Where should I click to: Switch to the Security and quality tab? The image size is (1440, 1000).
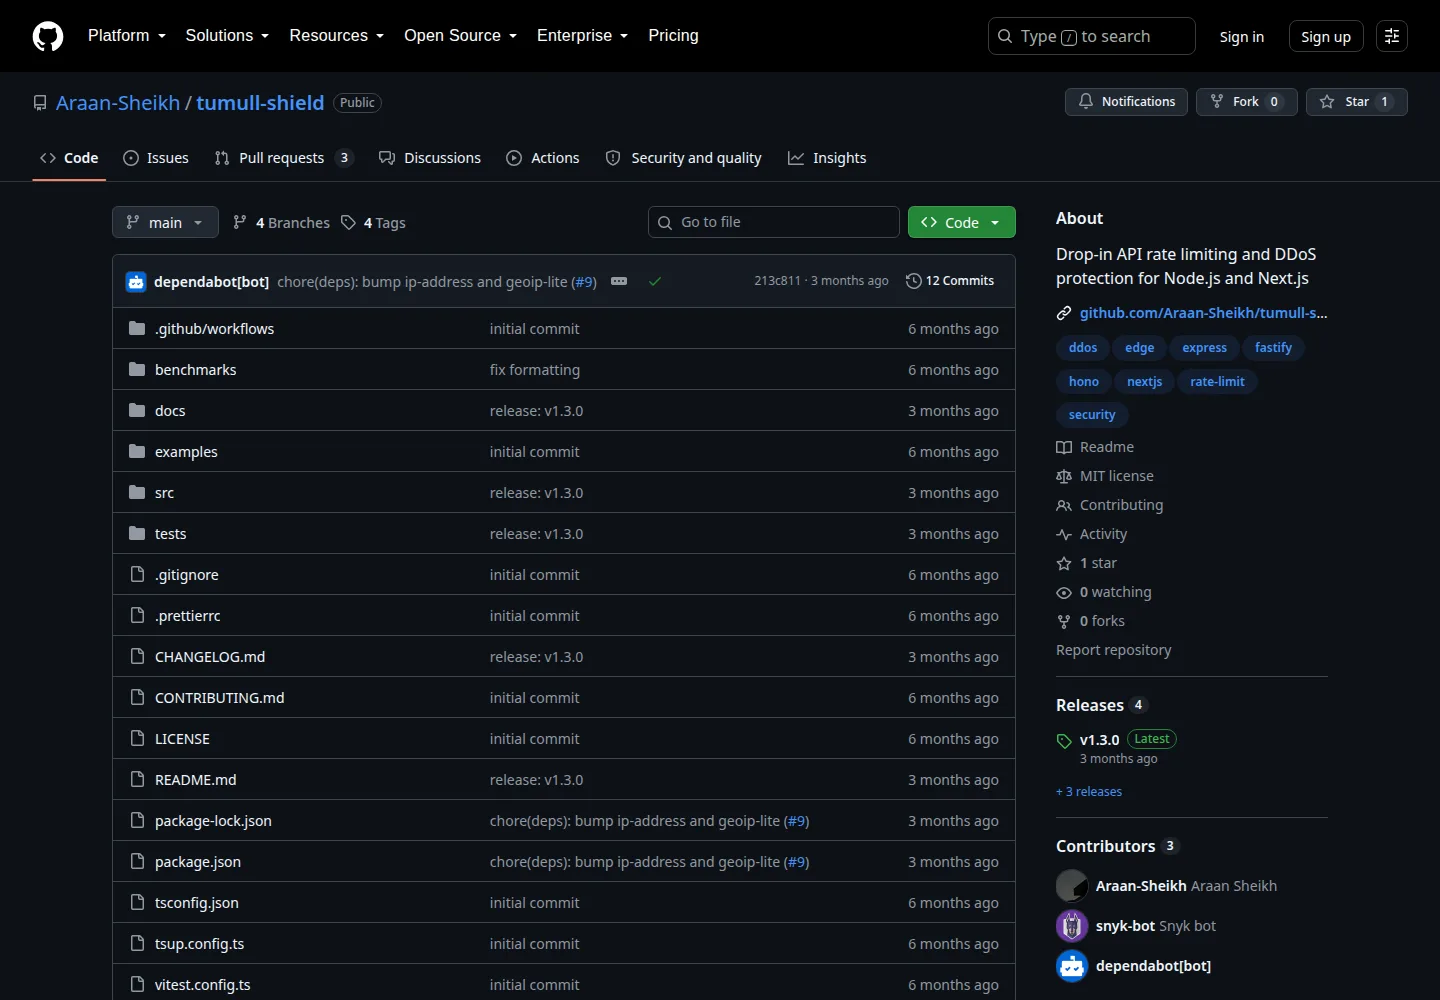(684, 158)
